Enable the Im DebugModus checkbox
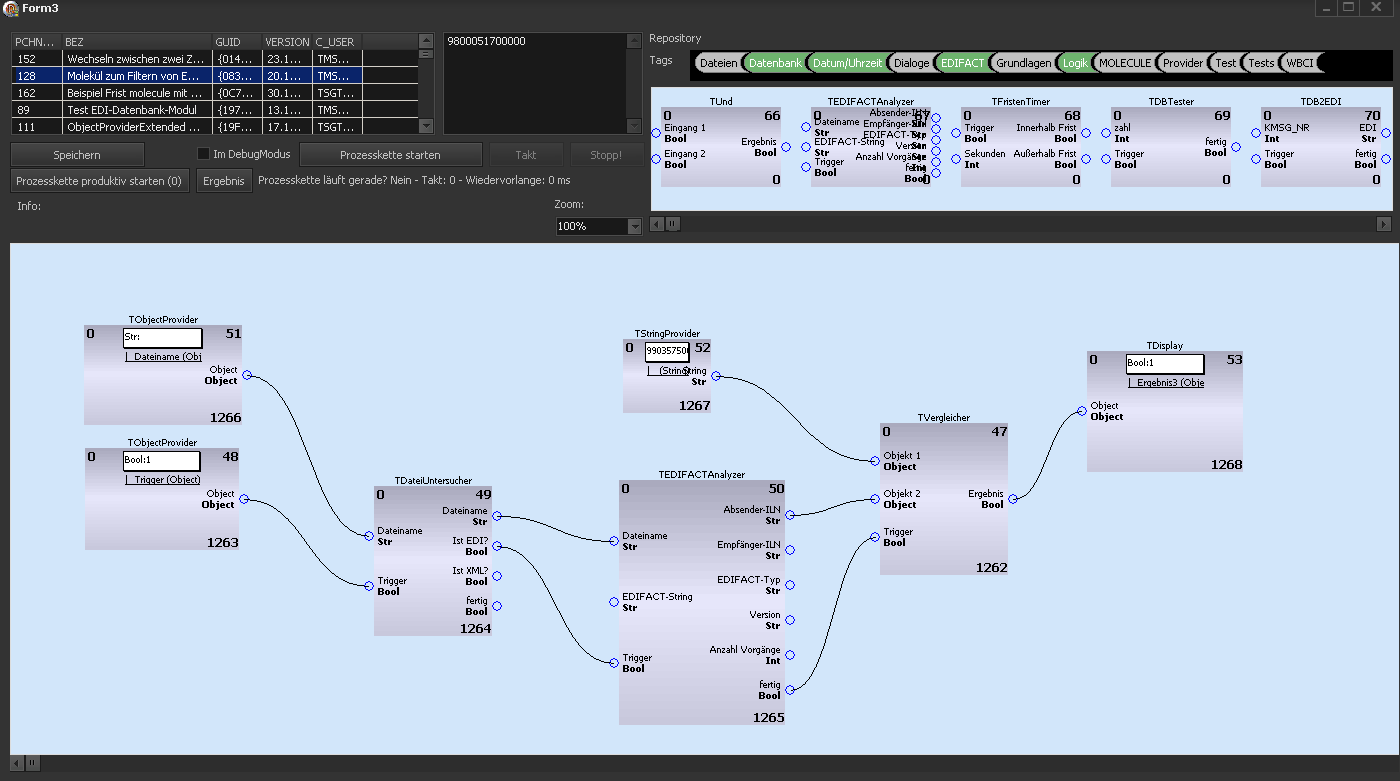 pos(204,154)
